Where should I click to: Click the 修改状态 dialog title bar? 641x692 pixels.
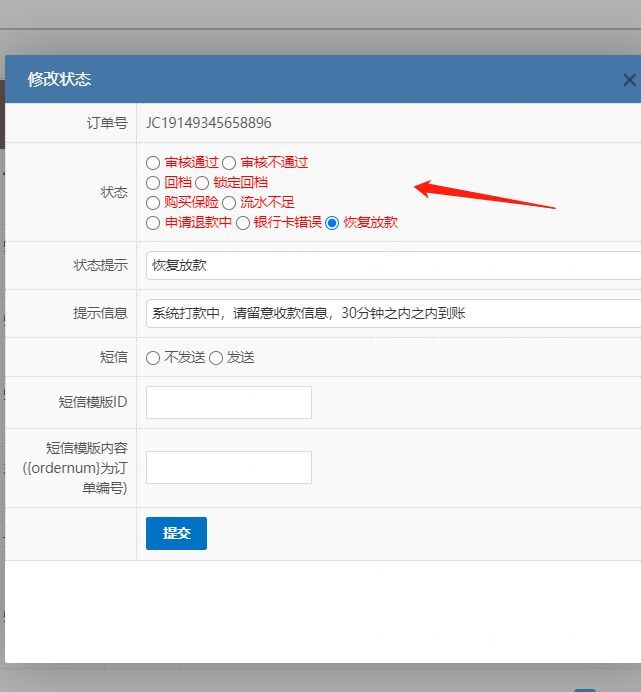click(300, 80)
